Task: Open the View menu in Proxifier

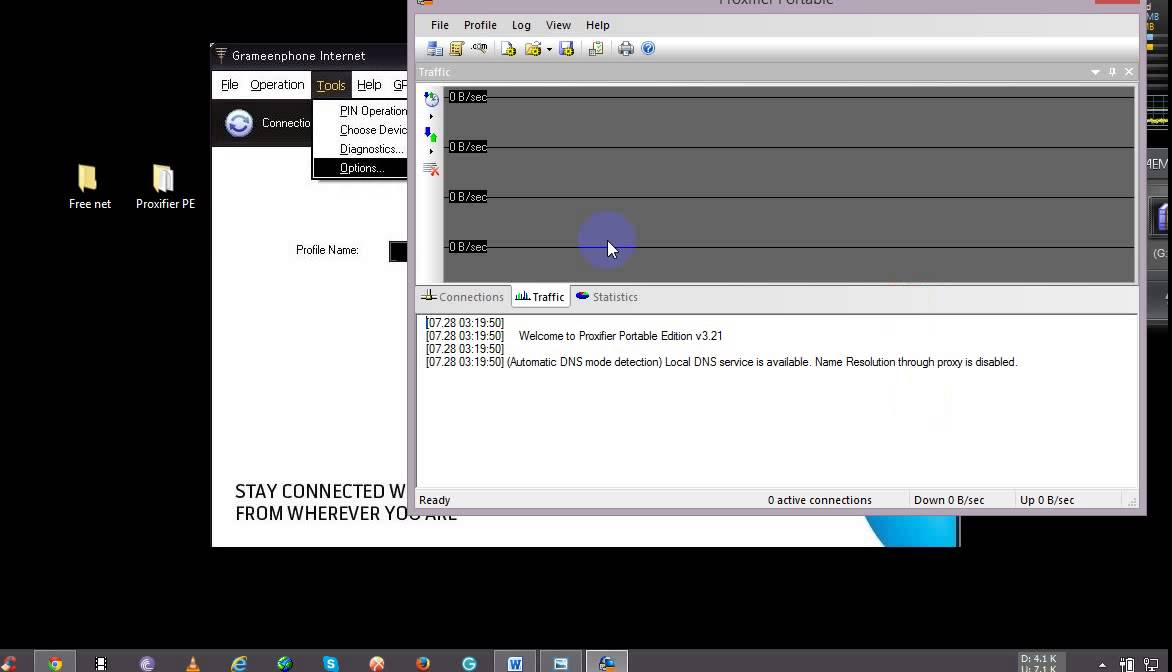Action: (x=558, y=25)
